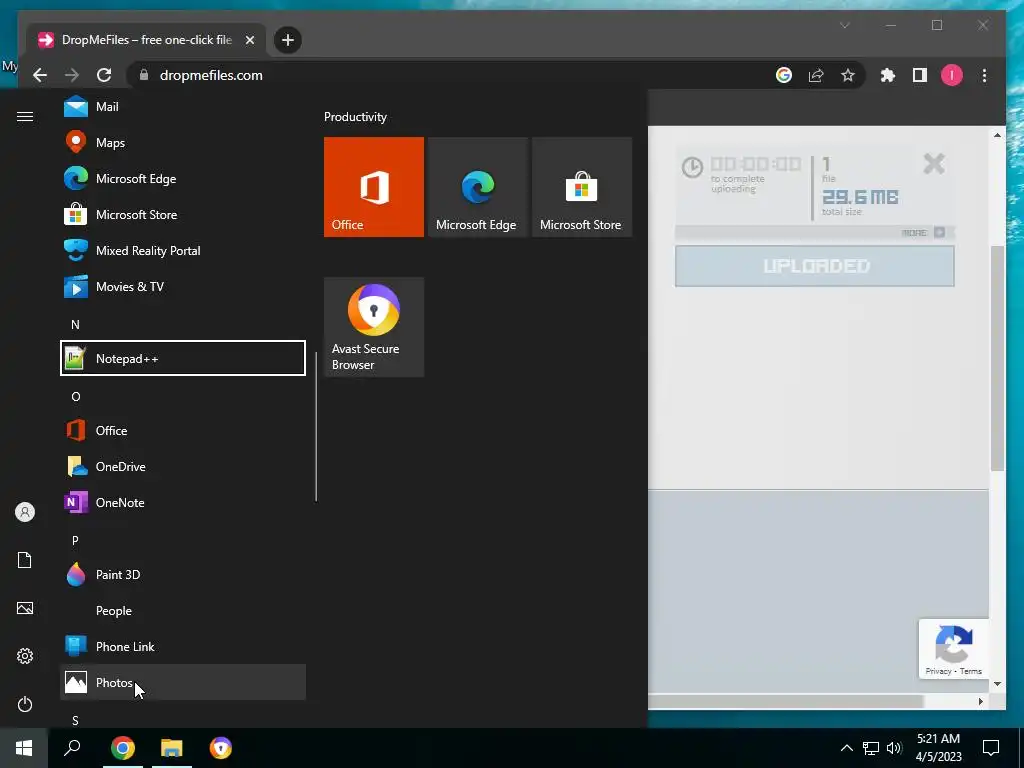The image size is (1024, 768).
Task: Launch Microsoft Edge from the app list
Action: point(182,178)
